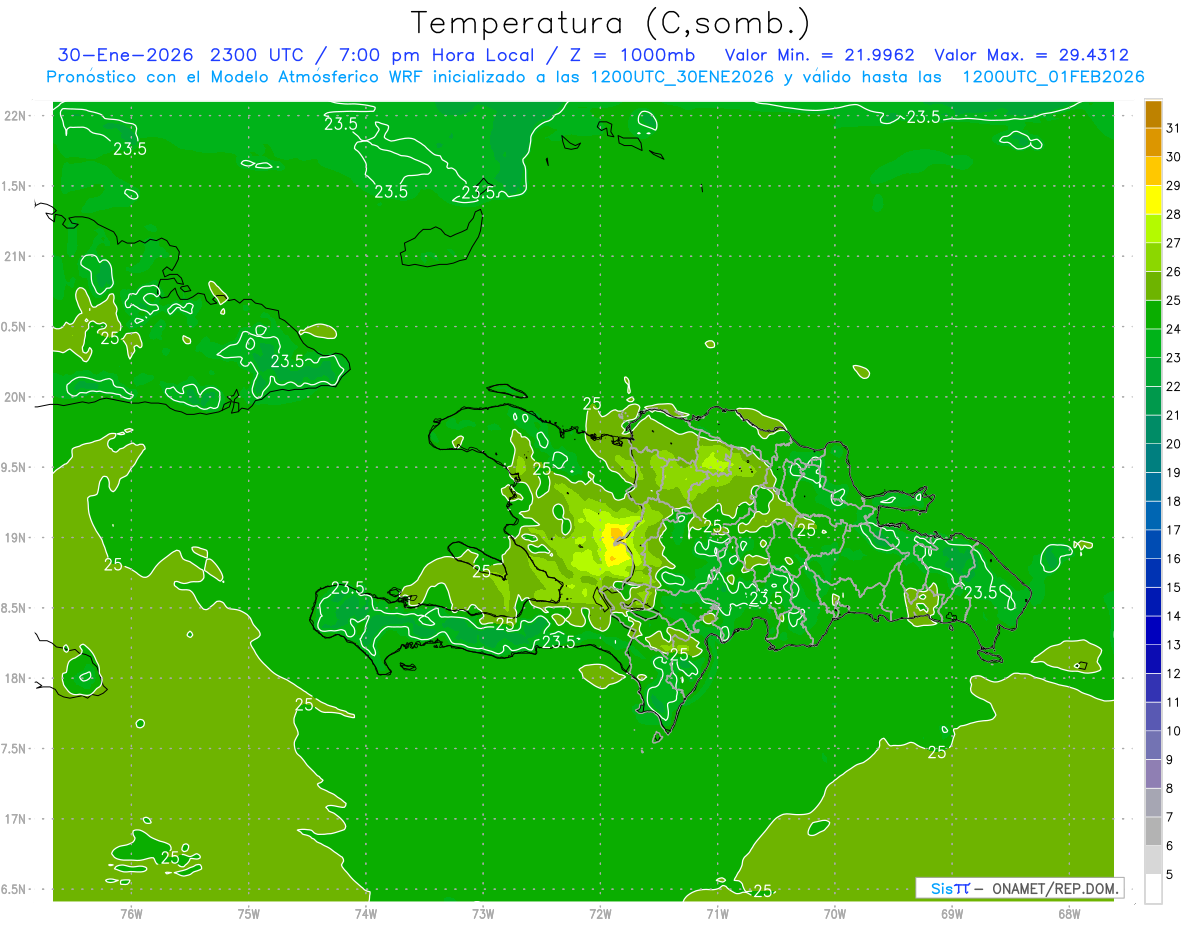Viewport: 1200px width, 927px height.
Task: Pick the orange legend swatch between 30 and 31
Action: click(1153, 143)
